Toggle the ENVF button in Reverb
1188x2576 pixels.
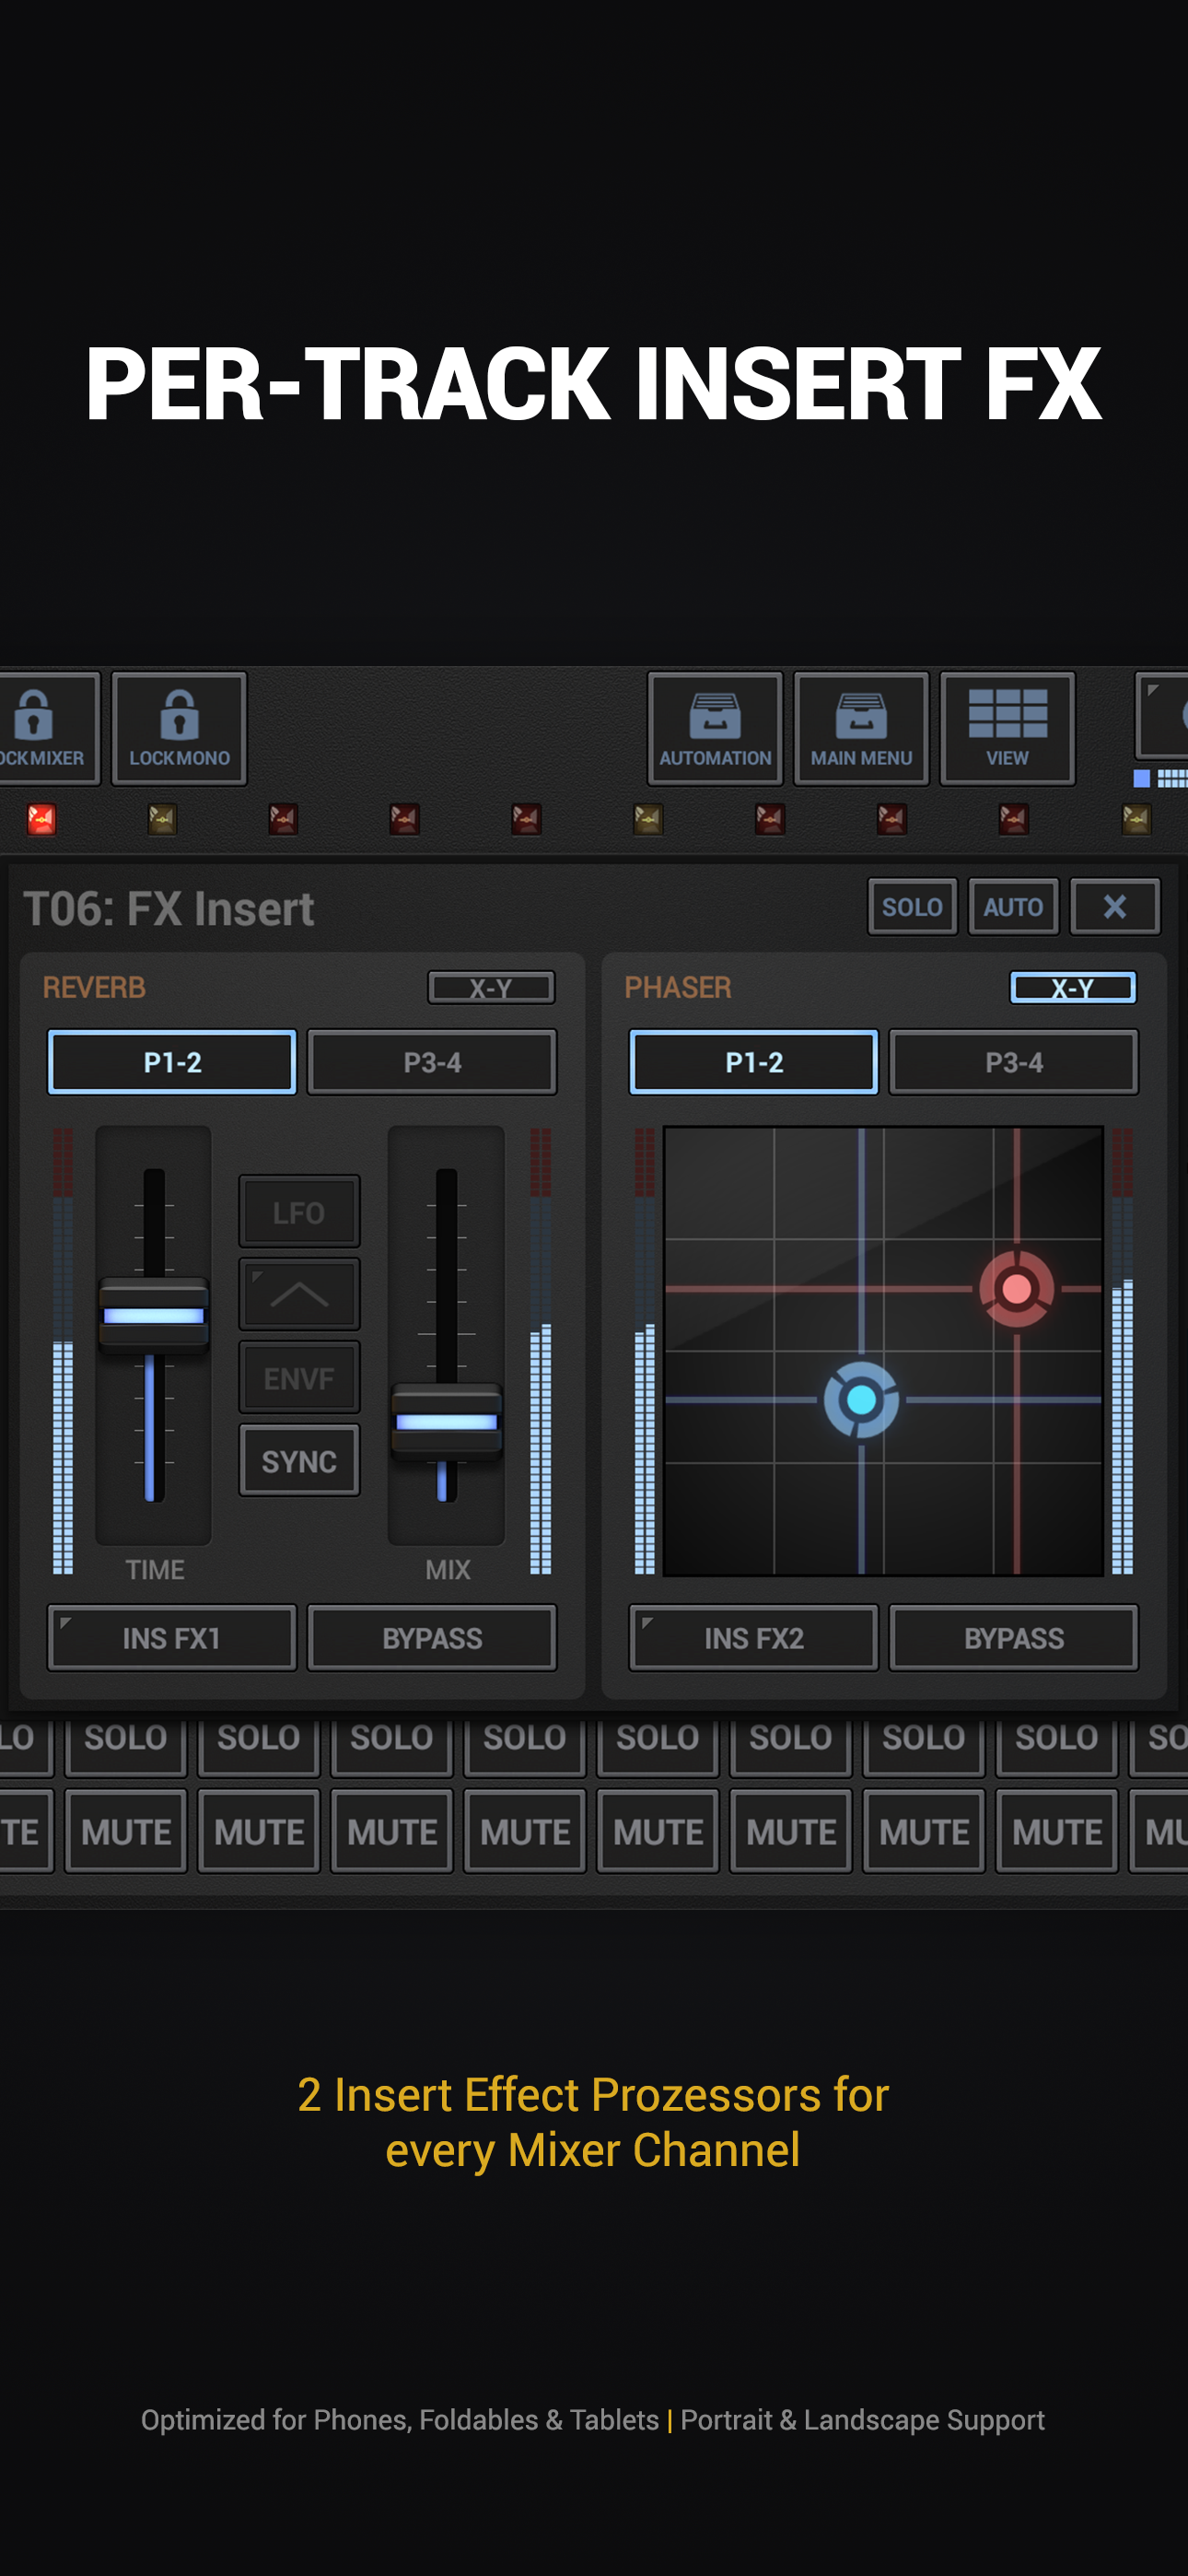299,1377
